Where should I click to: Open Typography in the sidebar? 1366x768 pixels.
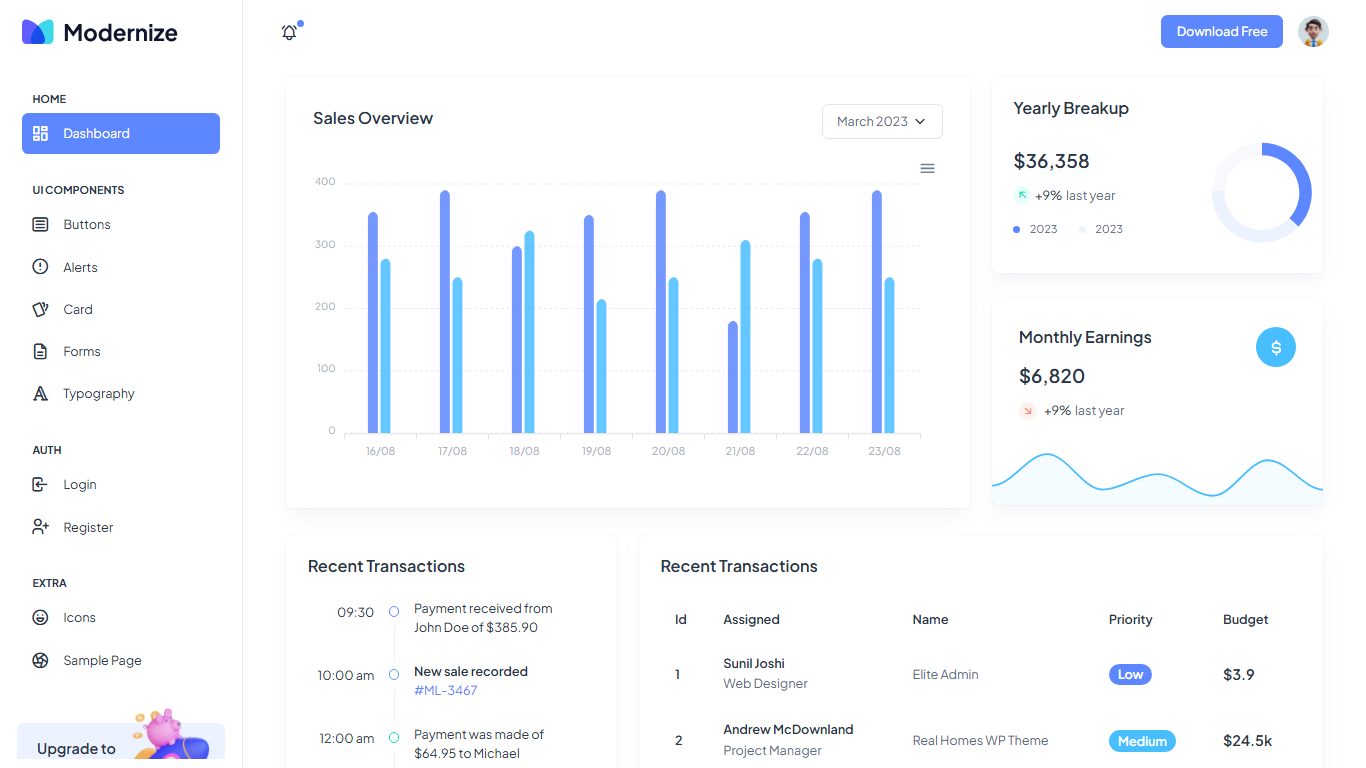pos(99,393)
